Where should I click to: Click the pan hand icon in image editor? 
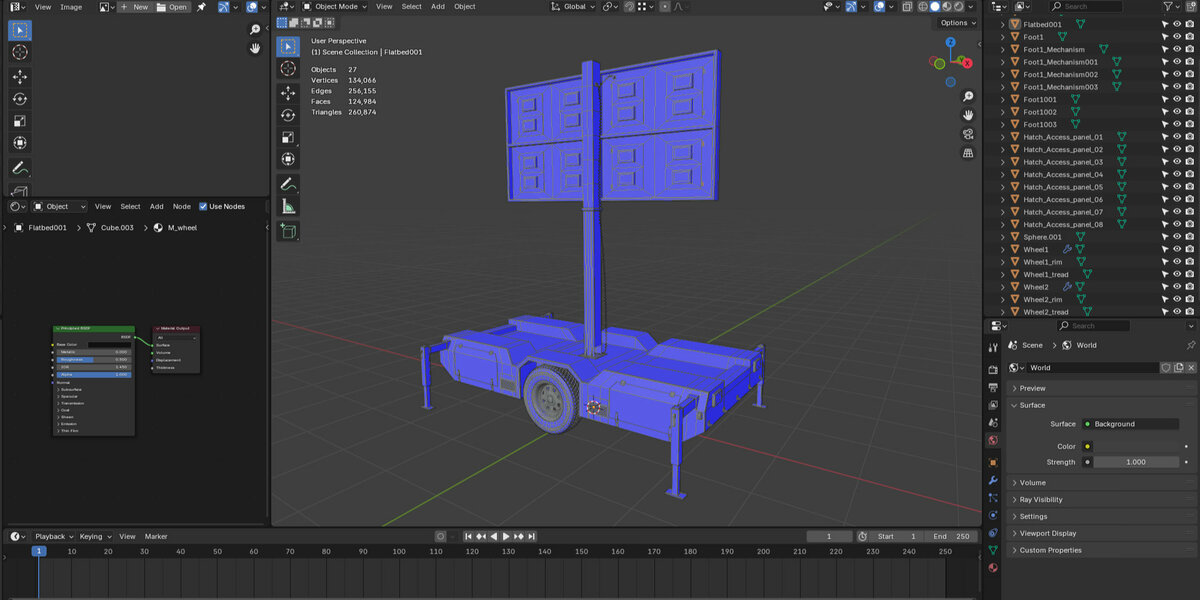[x=255, y=47]
